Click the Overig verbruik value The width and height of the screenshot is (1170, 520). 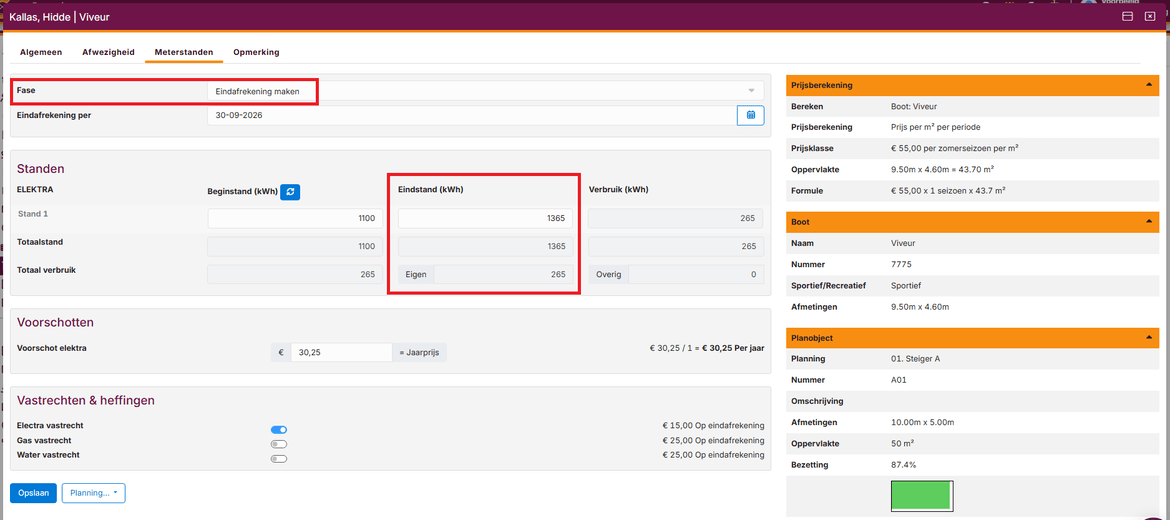(x=696, y=275)
